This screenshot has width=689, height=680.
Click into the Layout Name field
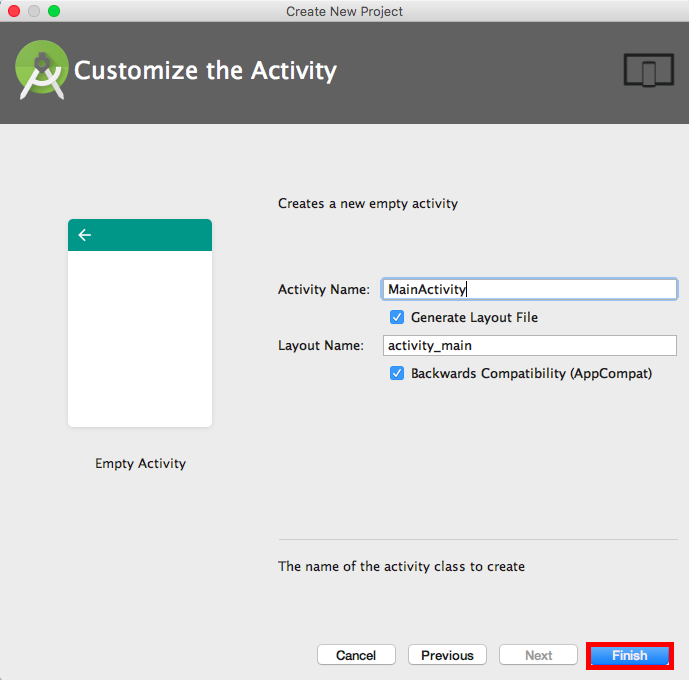click(530, 345)
